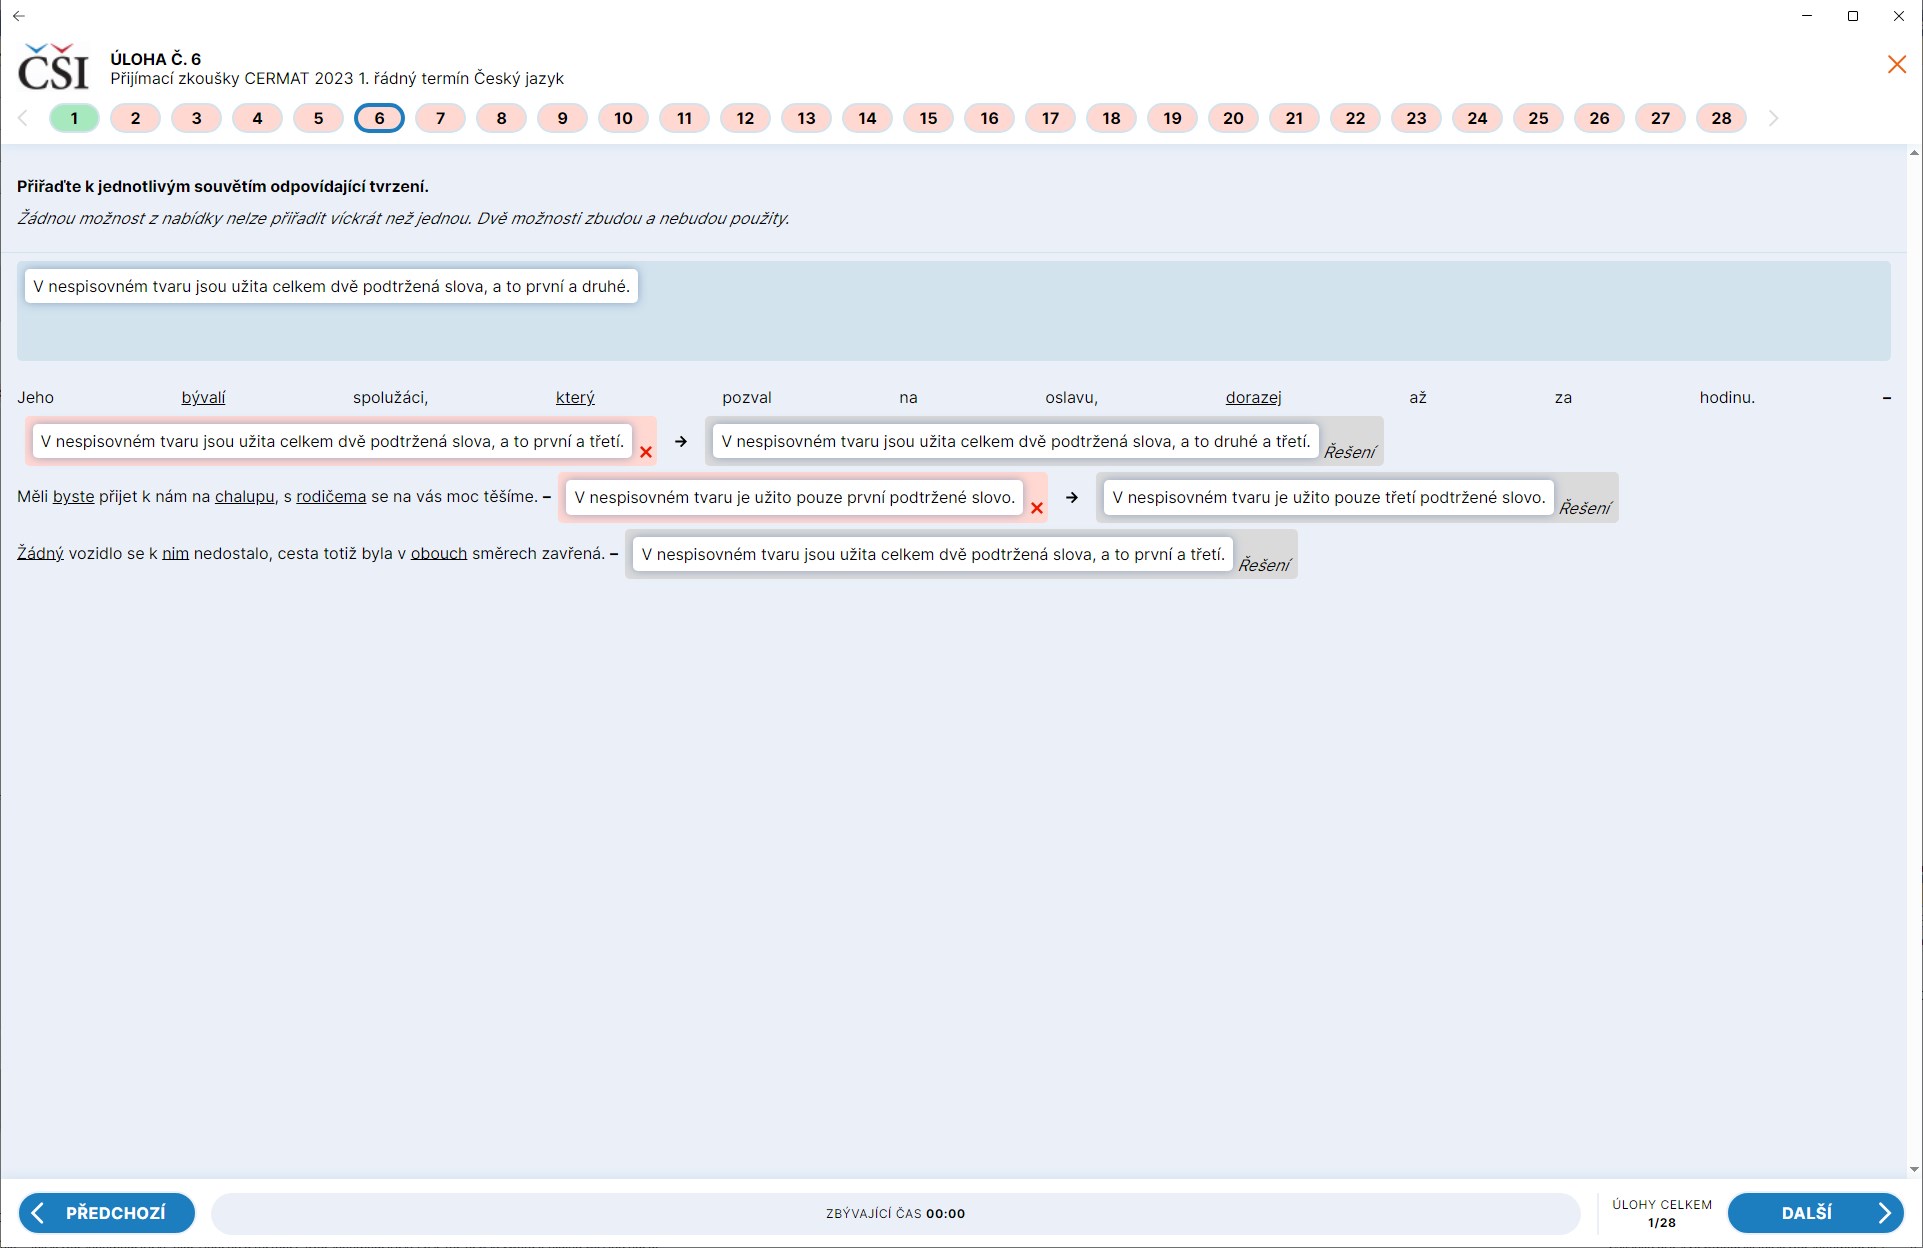Select unused option 'první a druhé' card

coord(331,286)
